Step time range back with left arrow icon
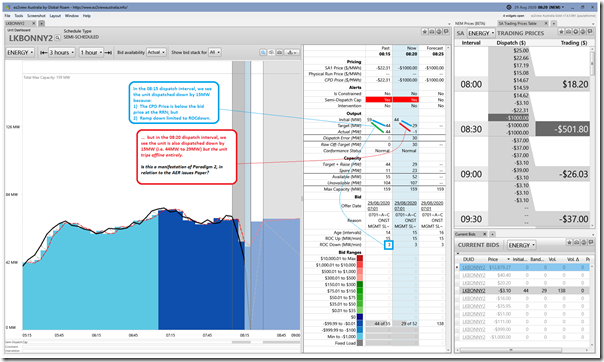This screenshot has width=604, height=362. (44, 52)
